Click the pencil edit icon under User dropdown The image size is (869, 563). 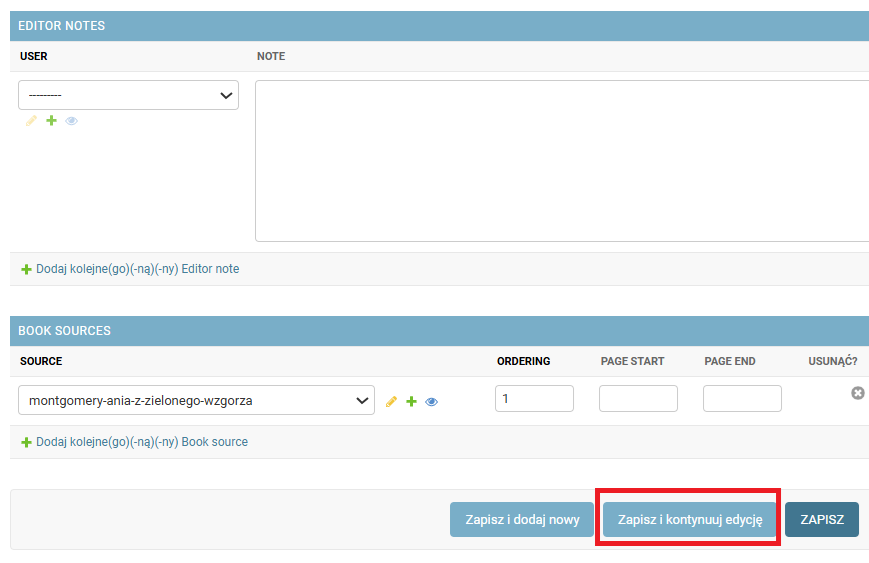pyautogui.click(x=31, y=121)
